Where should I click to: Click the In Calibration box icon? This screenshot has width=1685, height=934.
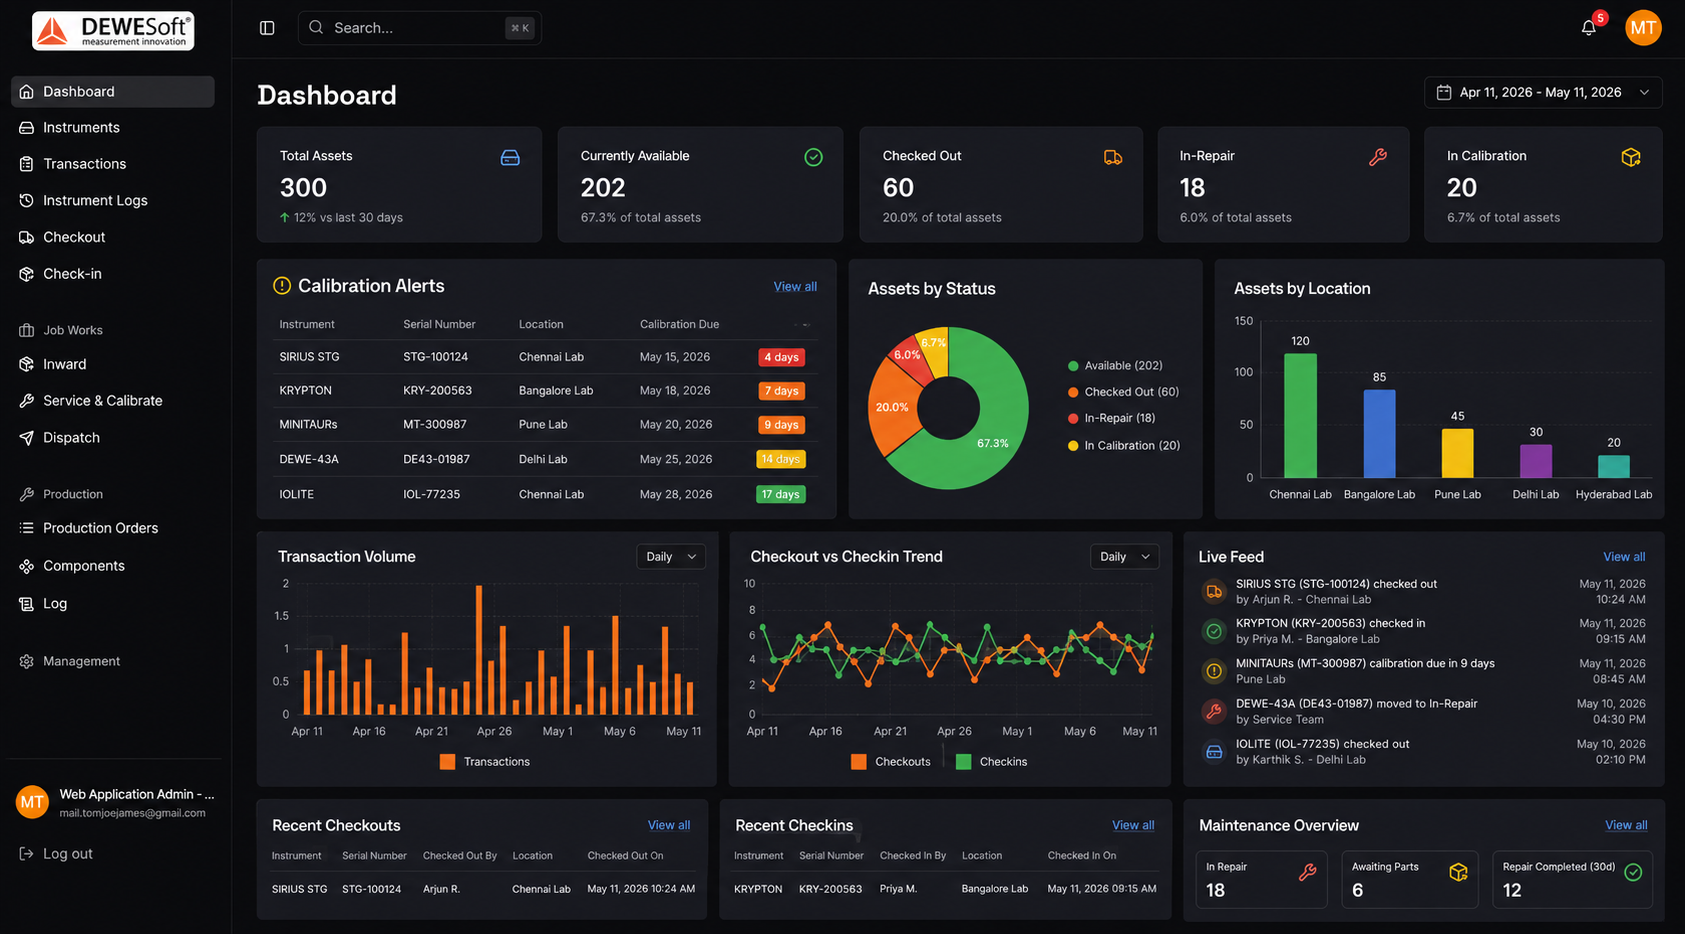tap(1631, 157)
